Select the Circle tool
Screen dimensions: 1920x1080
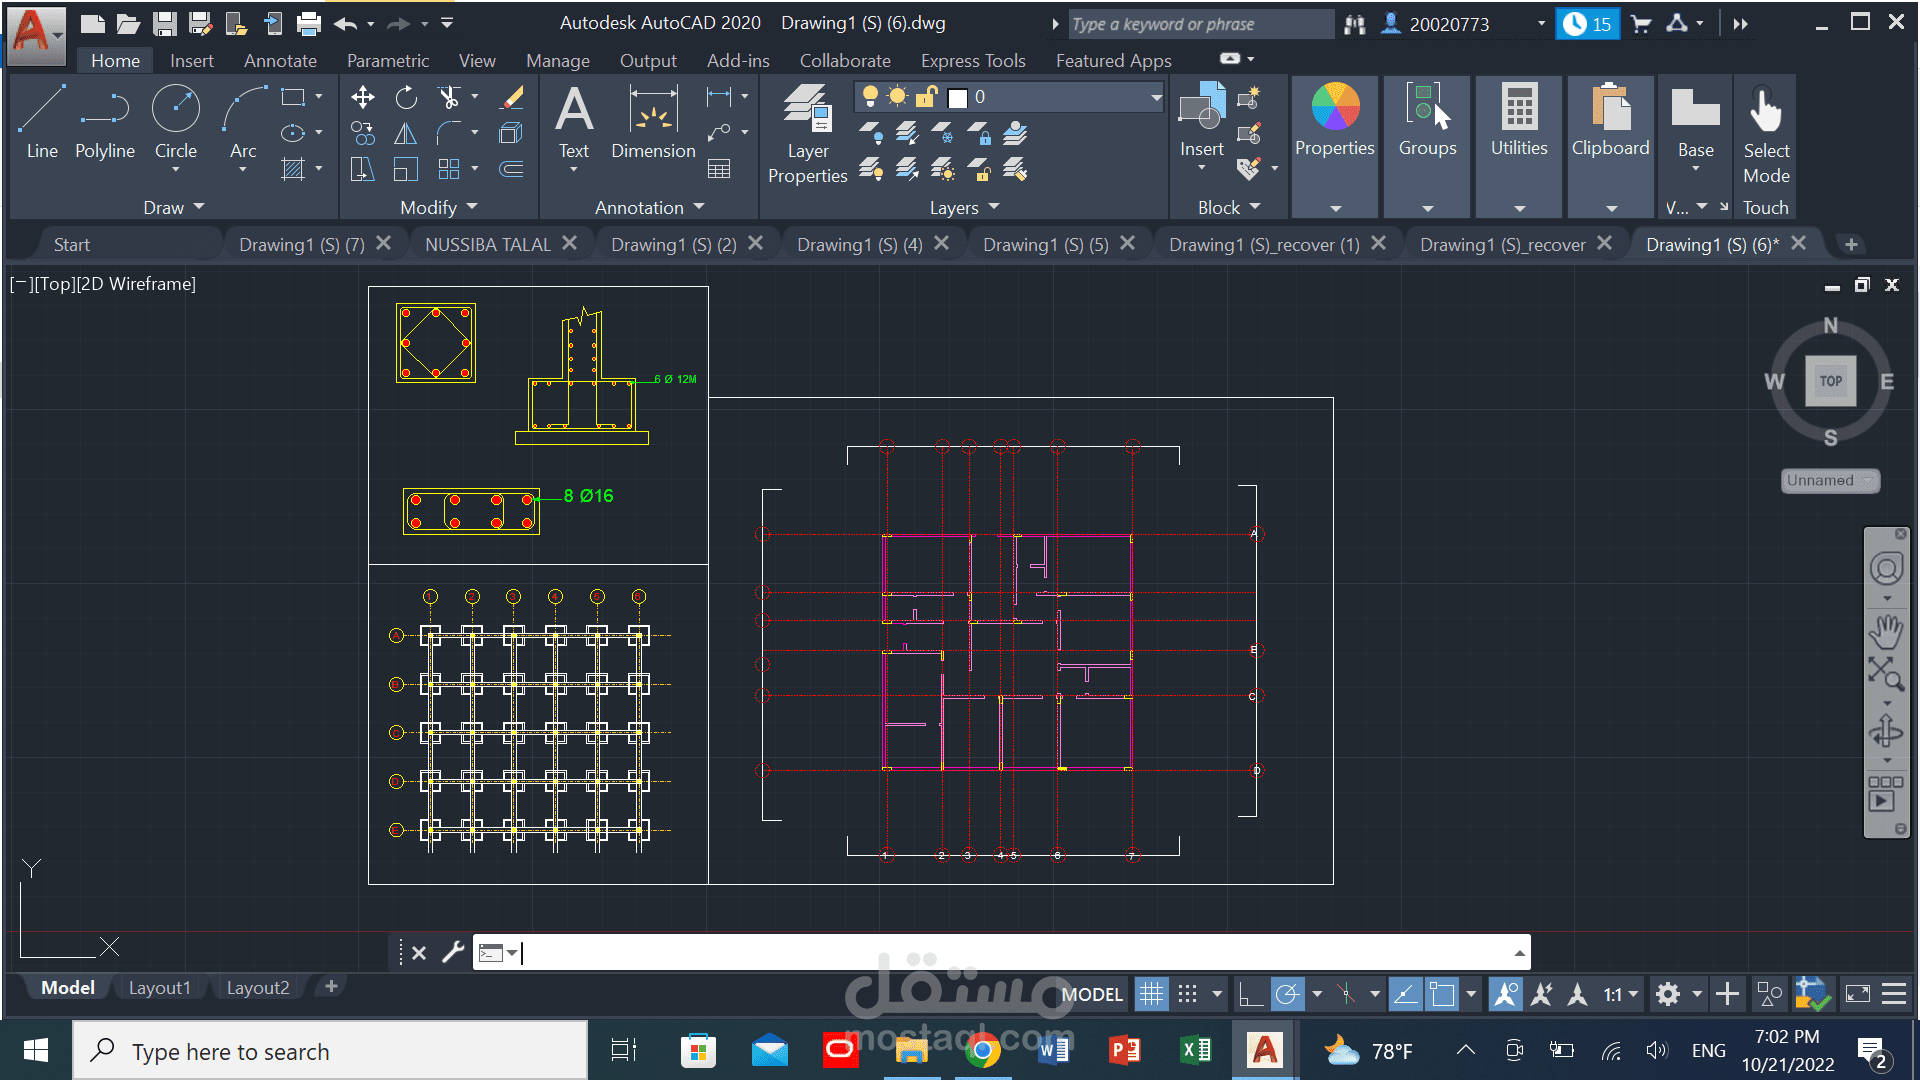(175, 122)
